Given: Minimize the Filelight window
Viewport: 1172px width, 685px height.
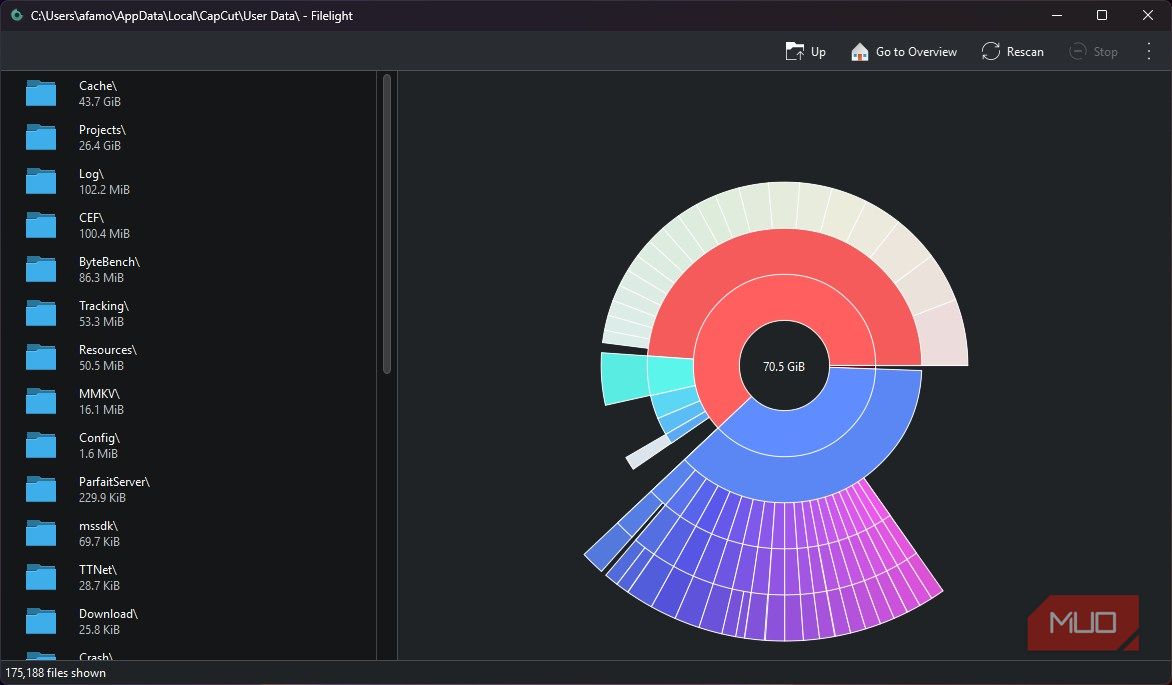Looking at the screenshot, I should [x=1057, y=15].
